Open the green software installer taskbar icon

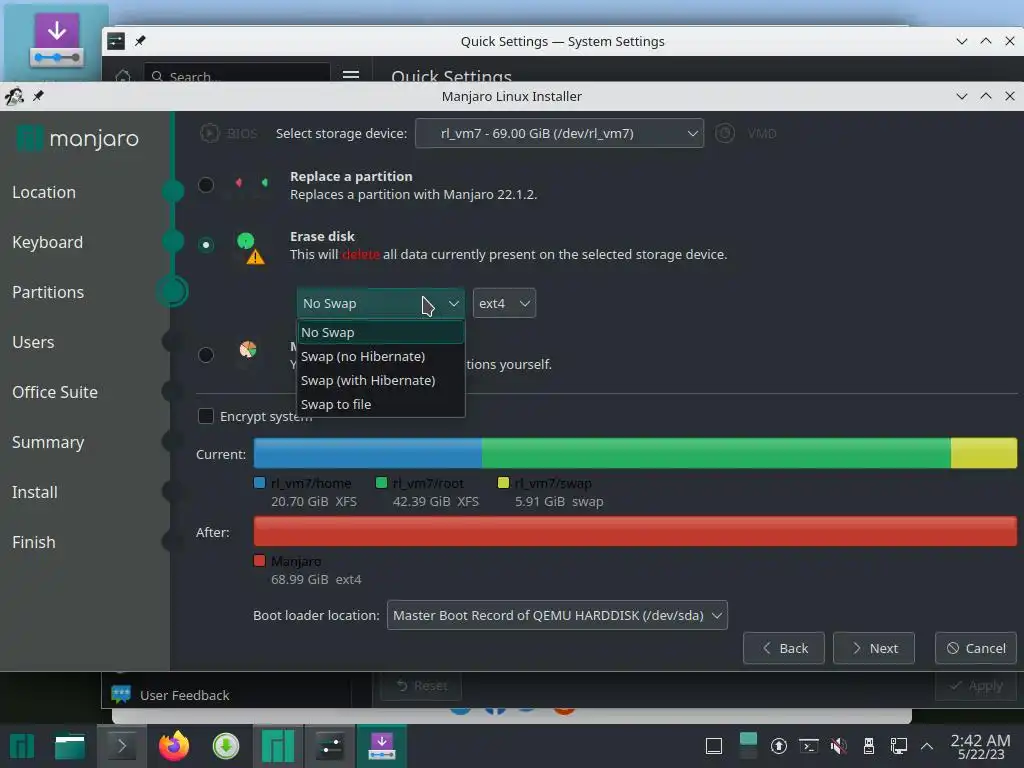coord(226,746)
